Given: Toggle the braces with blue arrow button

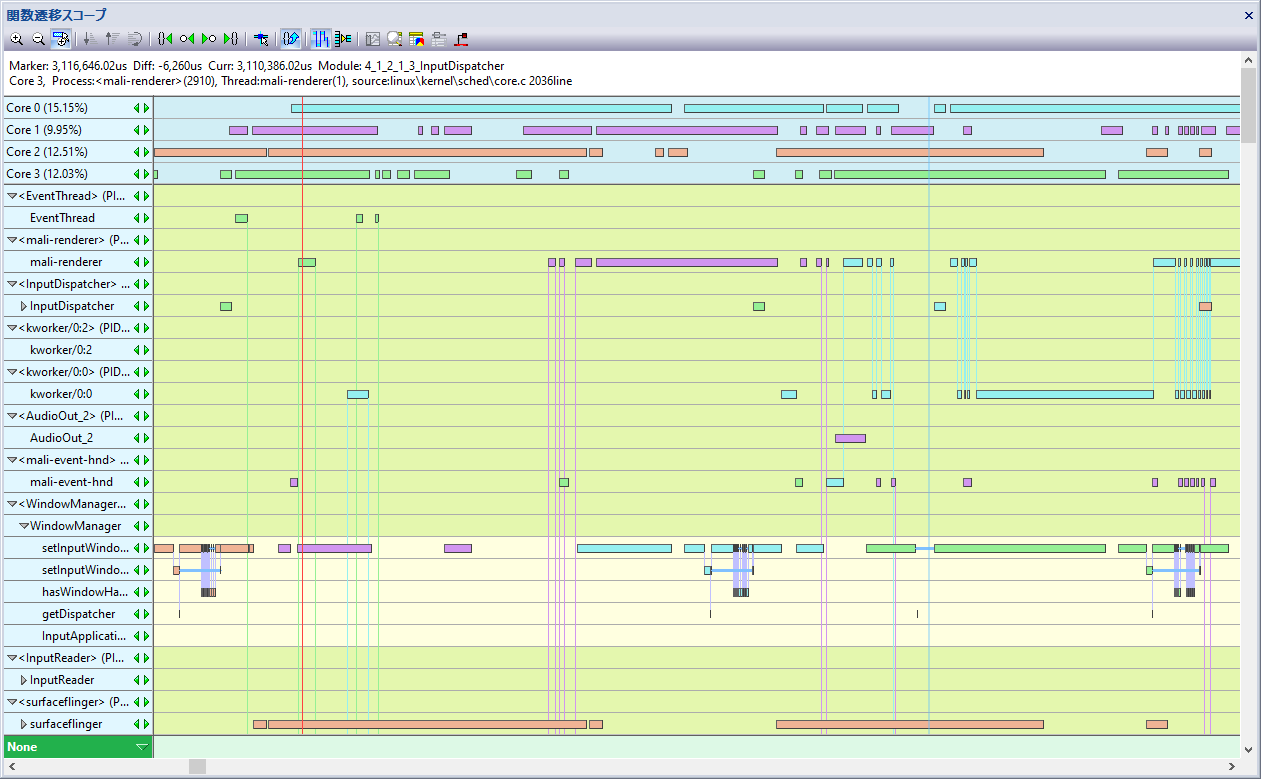Looking at the screenshot, I should point(291,39).
